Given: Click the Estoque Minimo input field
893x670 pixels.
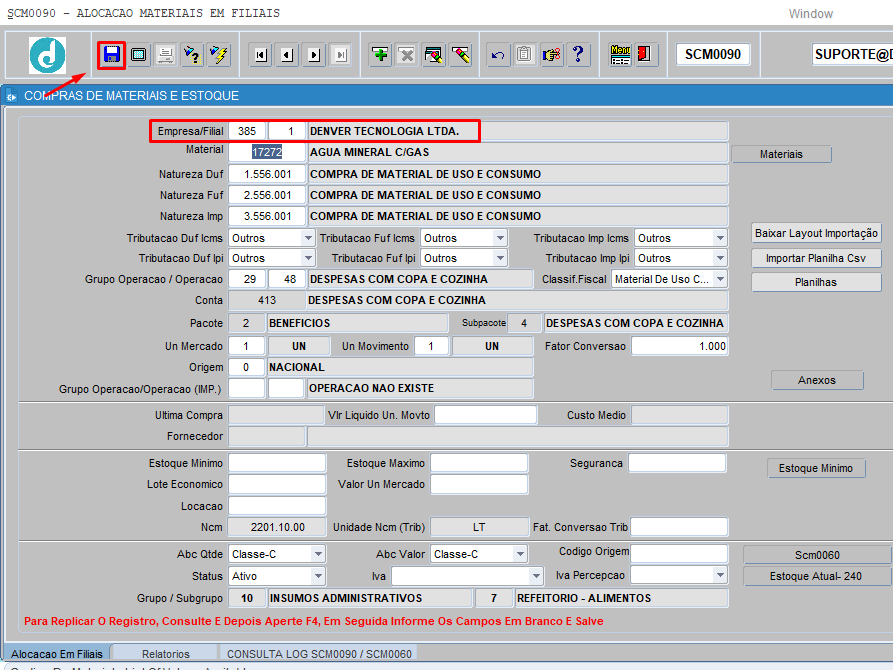Looking at the screenshot, I should (277, 463).
